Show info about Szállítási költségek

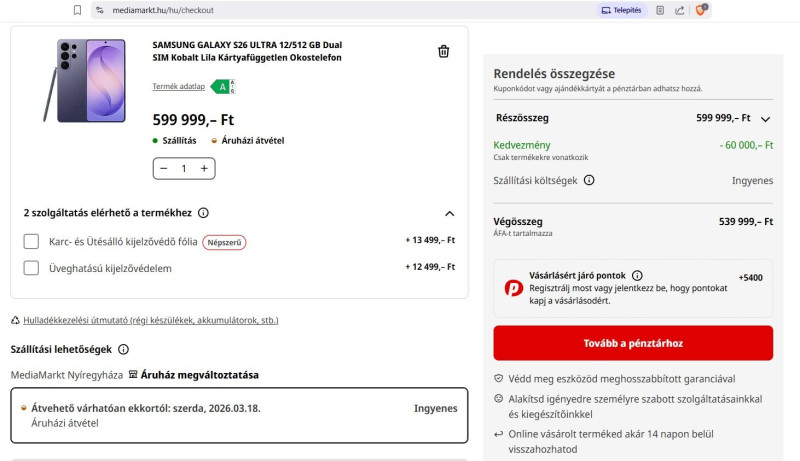coord(589,180)
